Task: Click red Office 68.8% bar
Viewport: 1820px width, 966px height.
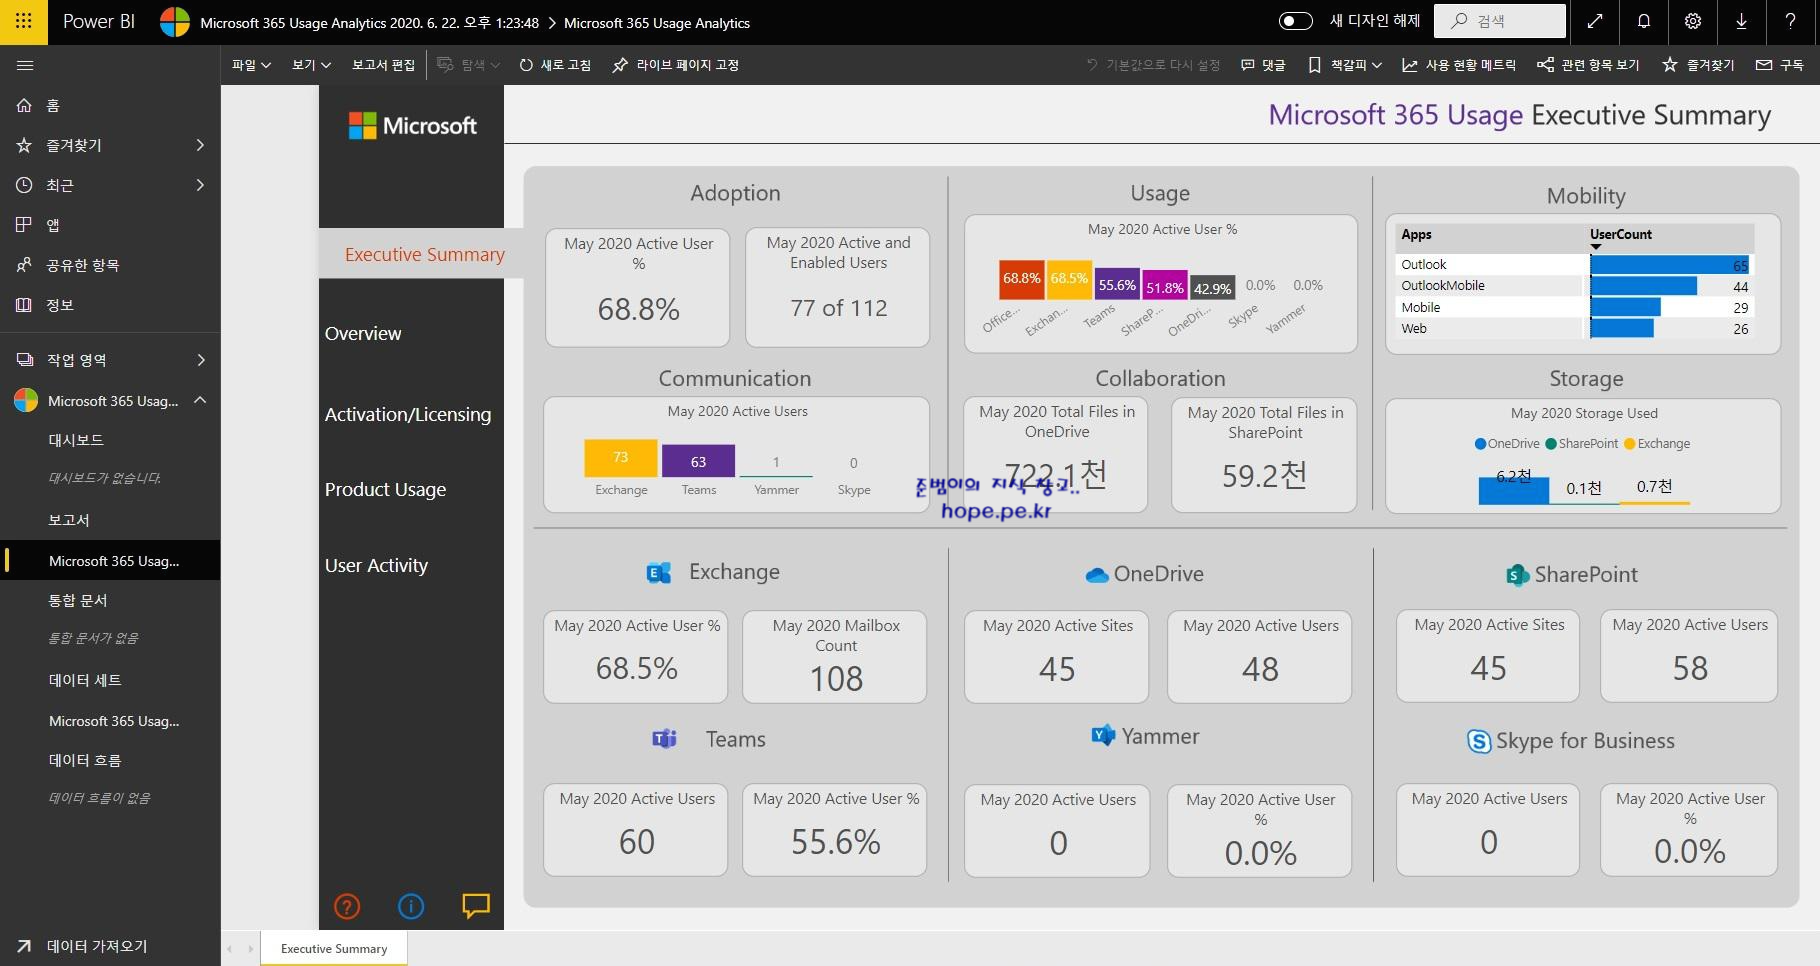Action: [1021, 279]
